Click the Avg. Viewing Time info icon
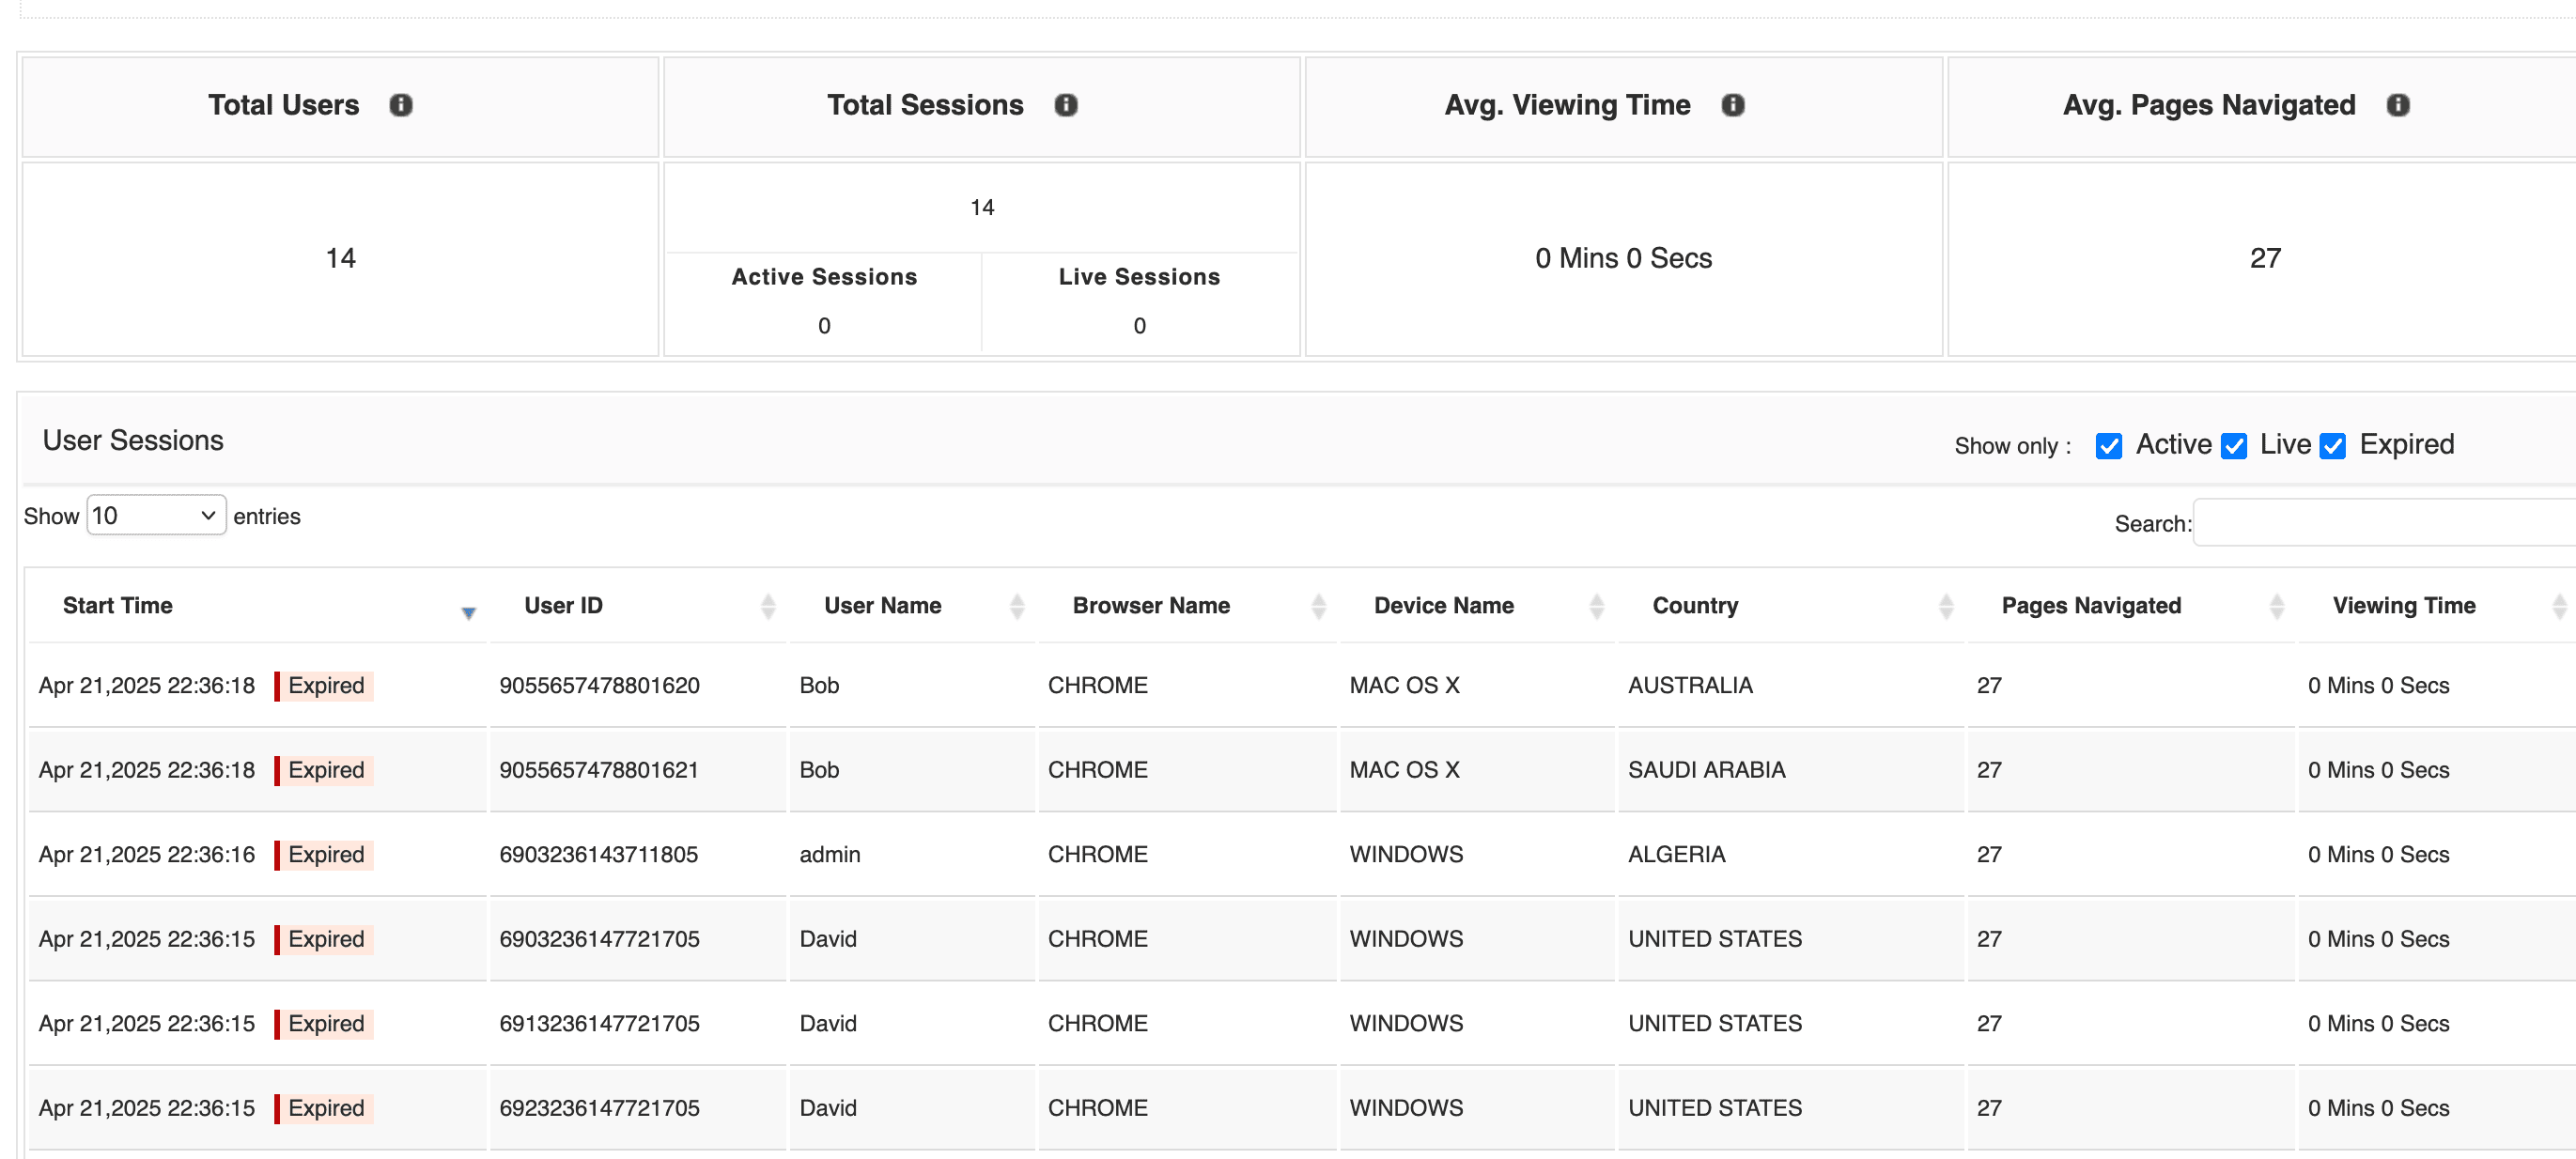The height and width of the screenshot is (1159, 2576). tap(1732, 105)
